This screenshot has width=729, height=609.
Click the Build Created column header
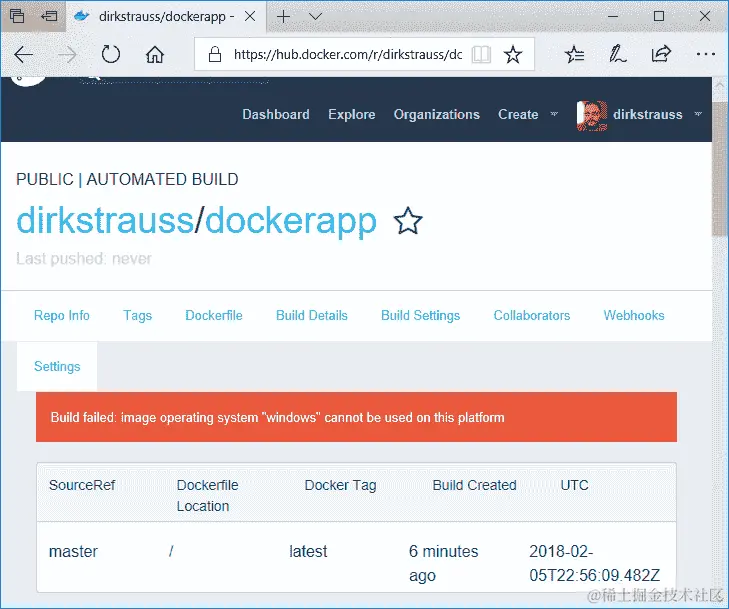(x=474, y=485)
